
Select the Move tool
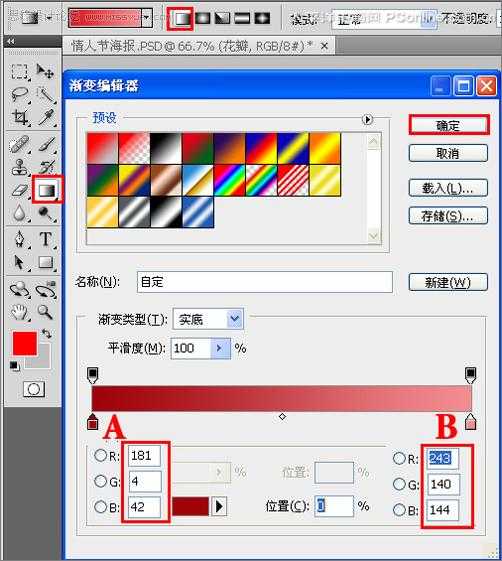point(45,71)
